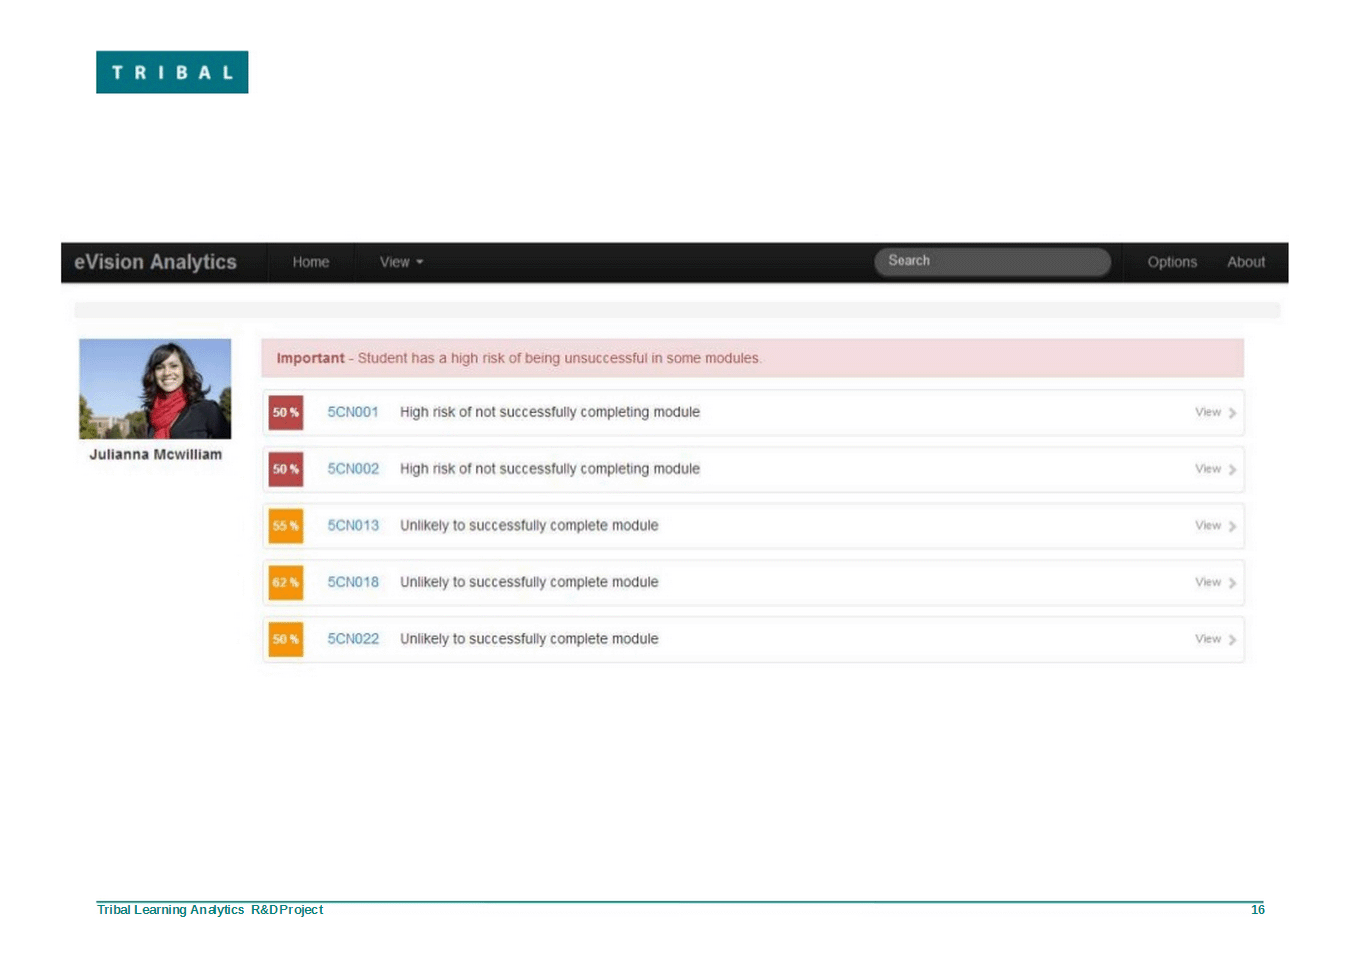Viewport: 1350px width, 967px height.
Task: Click the orange badge beside 5CN022
Action: pos(285,639)
